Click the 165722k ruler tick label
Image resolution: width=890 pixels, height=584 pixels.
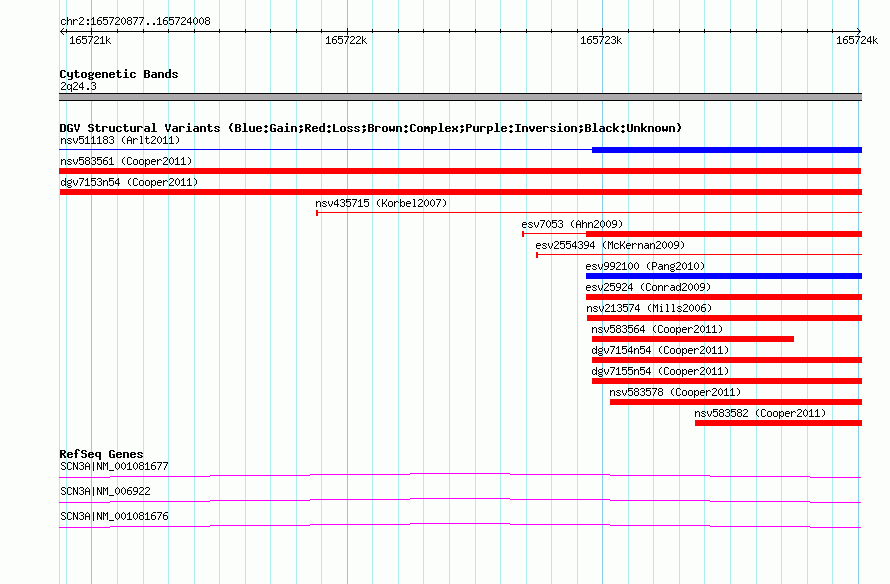point(346,40)
